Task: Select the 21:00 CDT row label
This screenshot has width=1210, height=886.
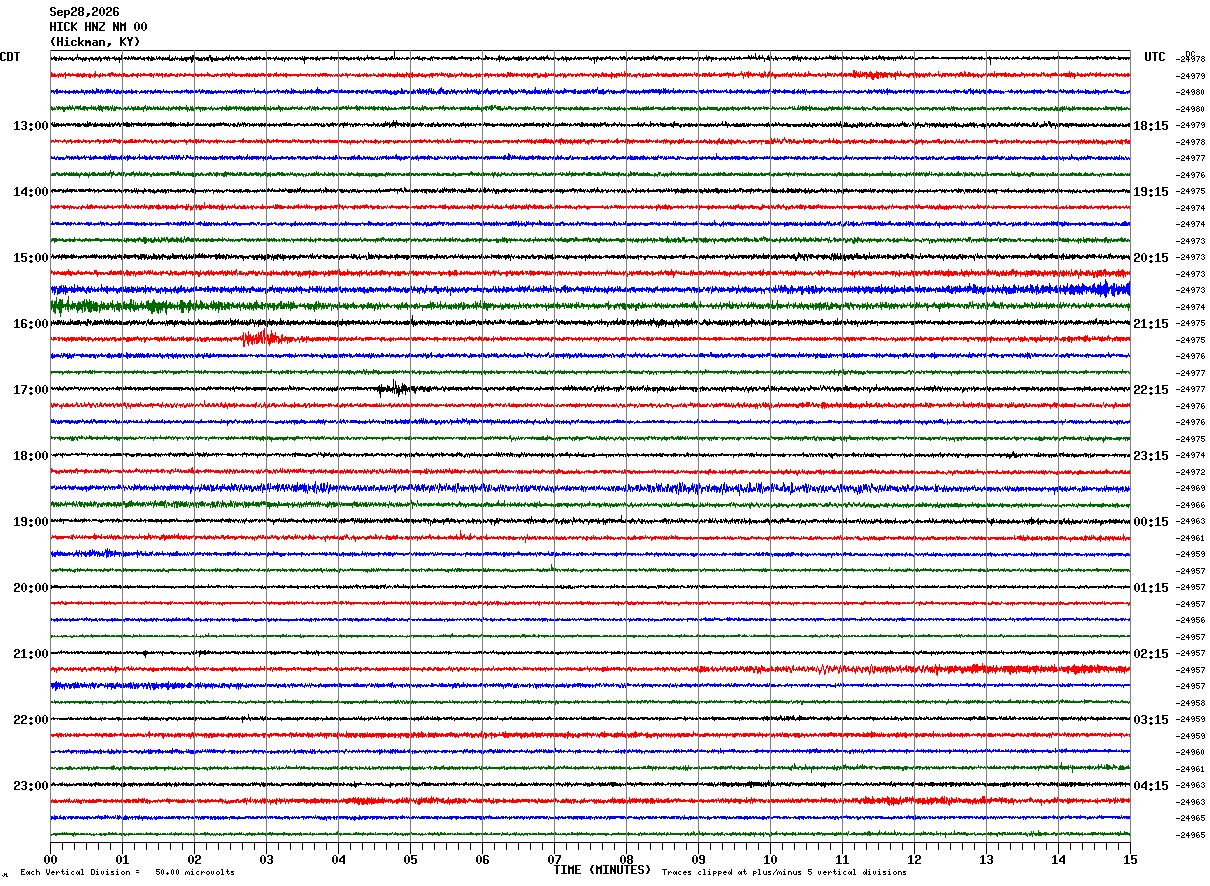Action: point(30,654)
